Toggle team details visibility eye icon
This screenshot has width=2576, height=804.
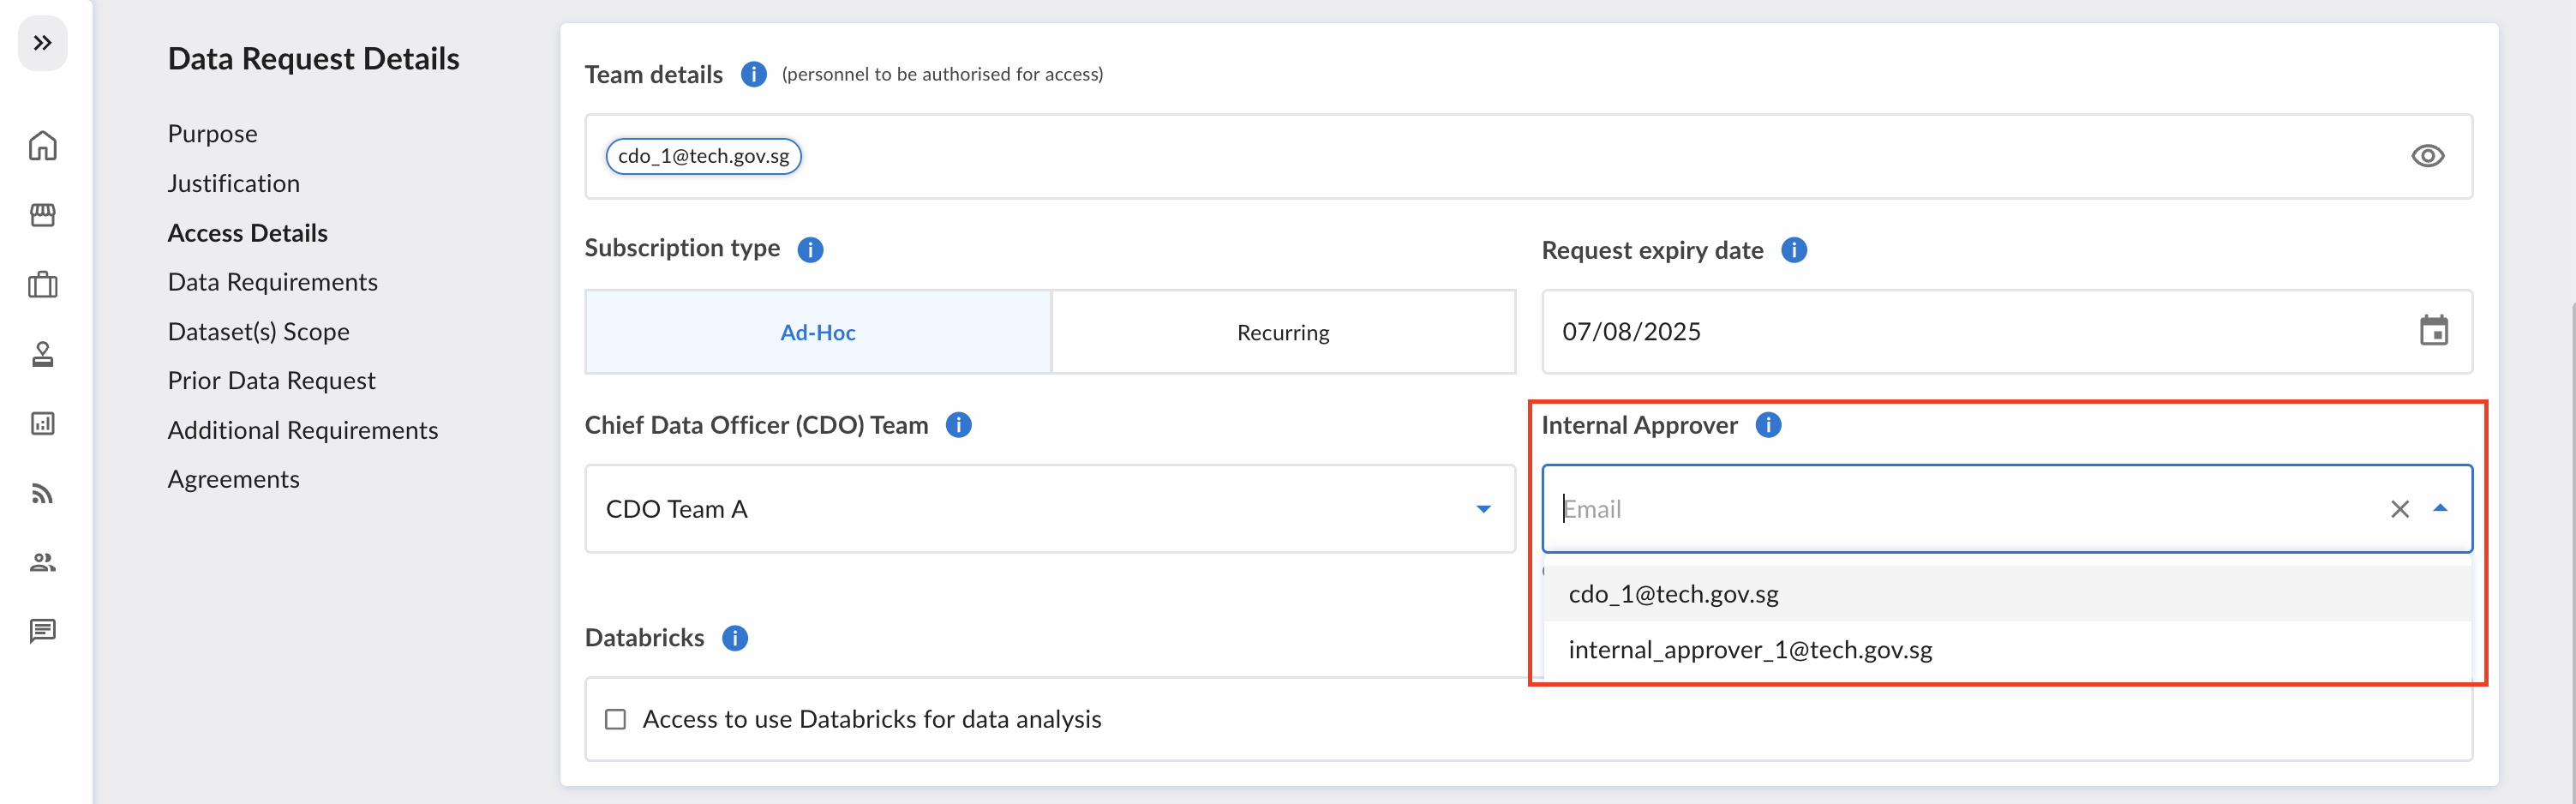[x=2427, y=156]
